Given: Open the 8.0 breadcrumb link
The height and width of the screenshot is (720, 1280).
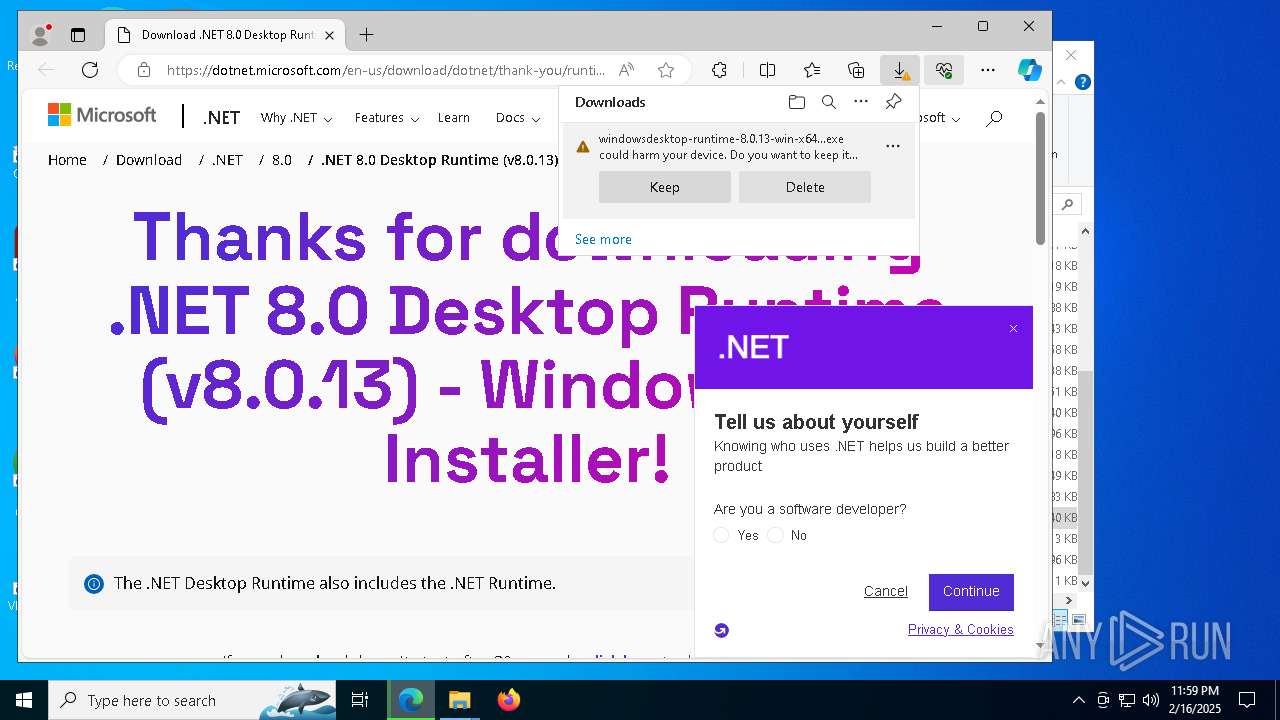Looking at the screenshot, I should [x=282, y=160].
